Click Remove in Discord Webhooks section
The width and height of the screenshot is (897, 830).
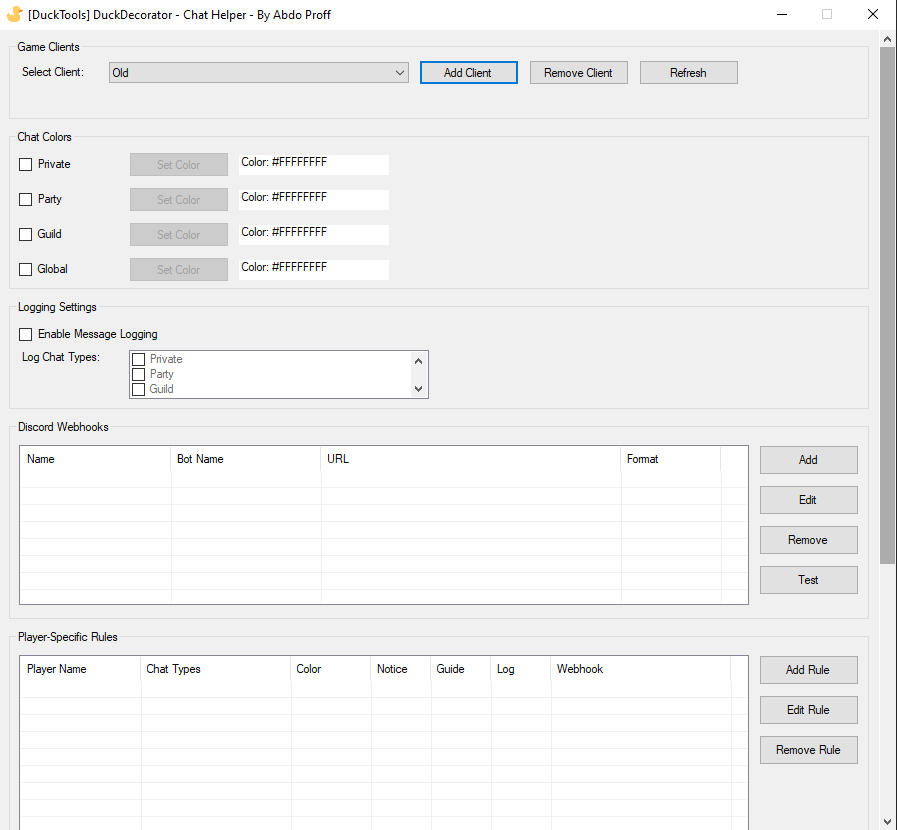click(808, 539)
